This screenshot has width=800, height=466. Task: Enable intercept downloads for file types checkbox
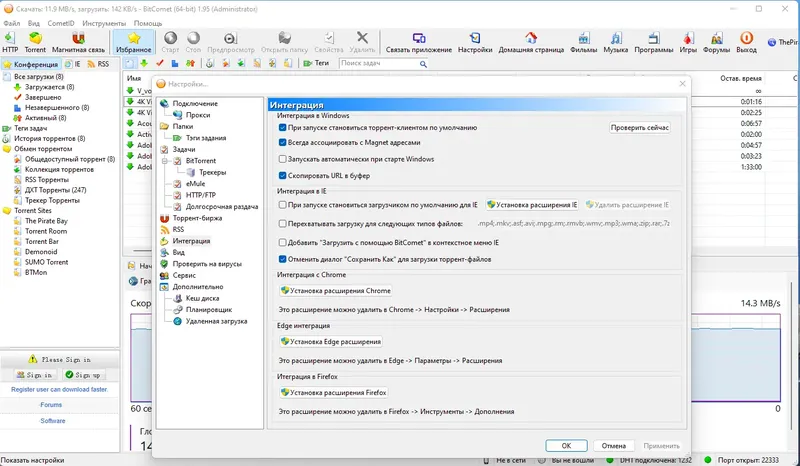(282, 224)
